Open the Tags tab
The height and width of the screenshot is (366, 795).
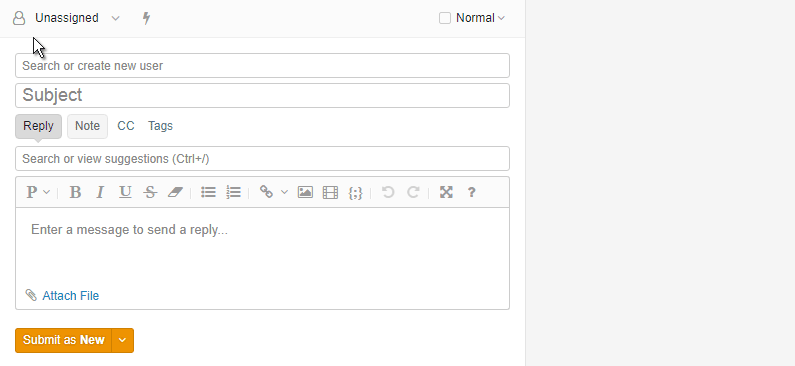click(160, 126)
